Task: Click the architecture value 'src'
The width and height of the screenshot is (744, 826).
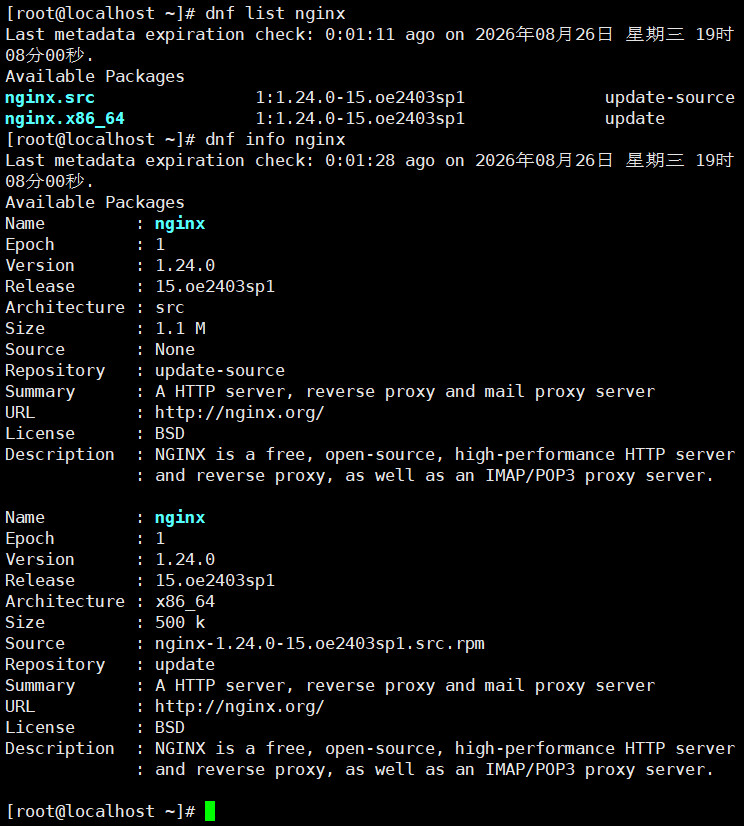Action: [x=170, y=308]
